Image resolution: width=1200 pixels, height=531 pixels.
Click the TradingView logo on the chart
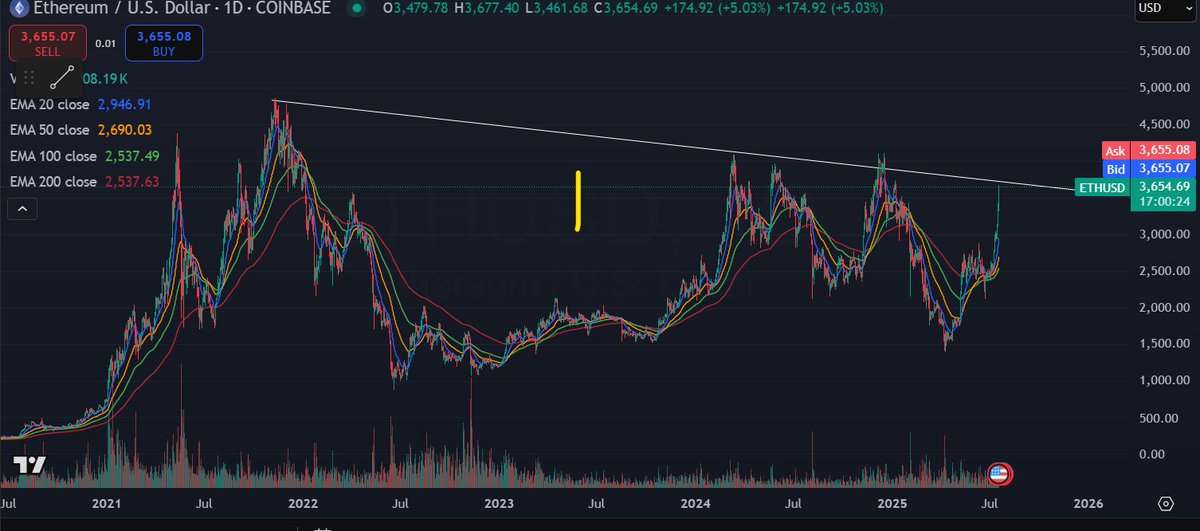[28, 466]
